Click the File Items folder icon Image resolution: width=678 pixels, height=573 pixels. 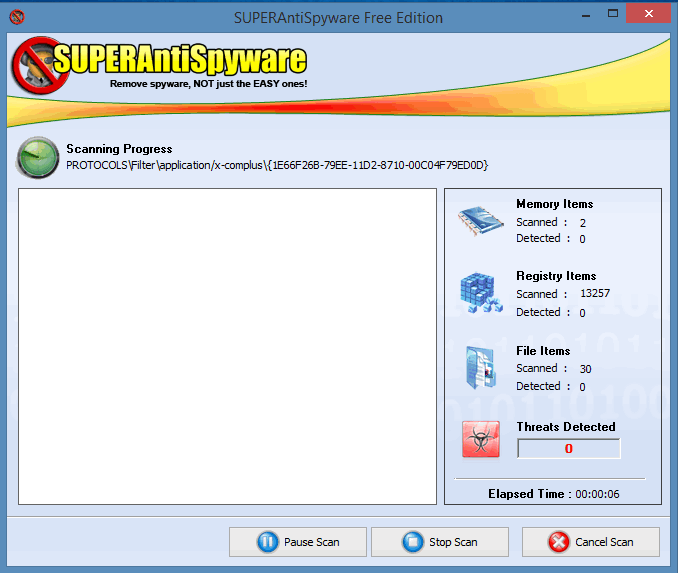click(481, 368)
